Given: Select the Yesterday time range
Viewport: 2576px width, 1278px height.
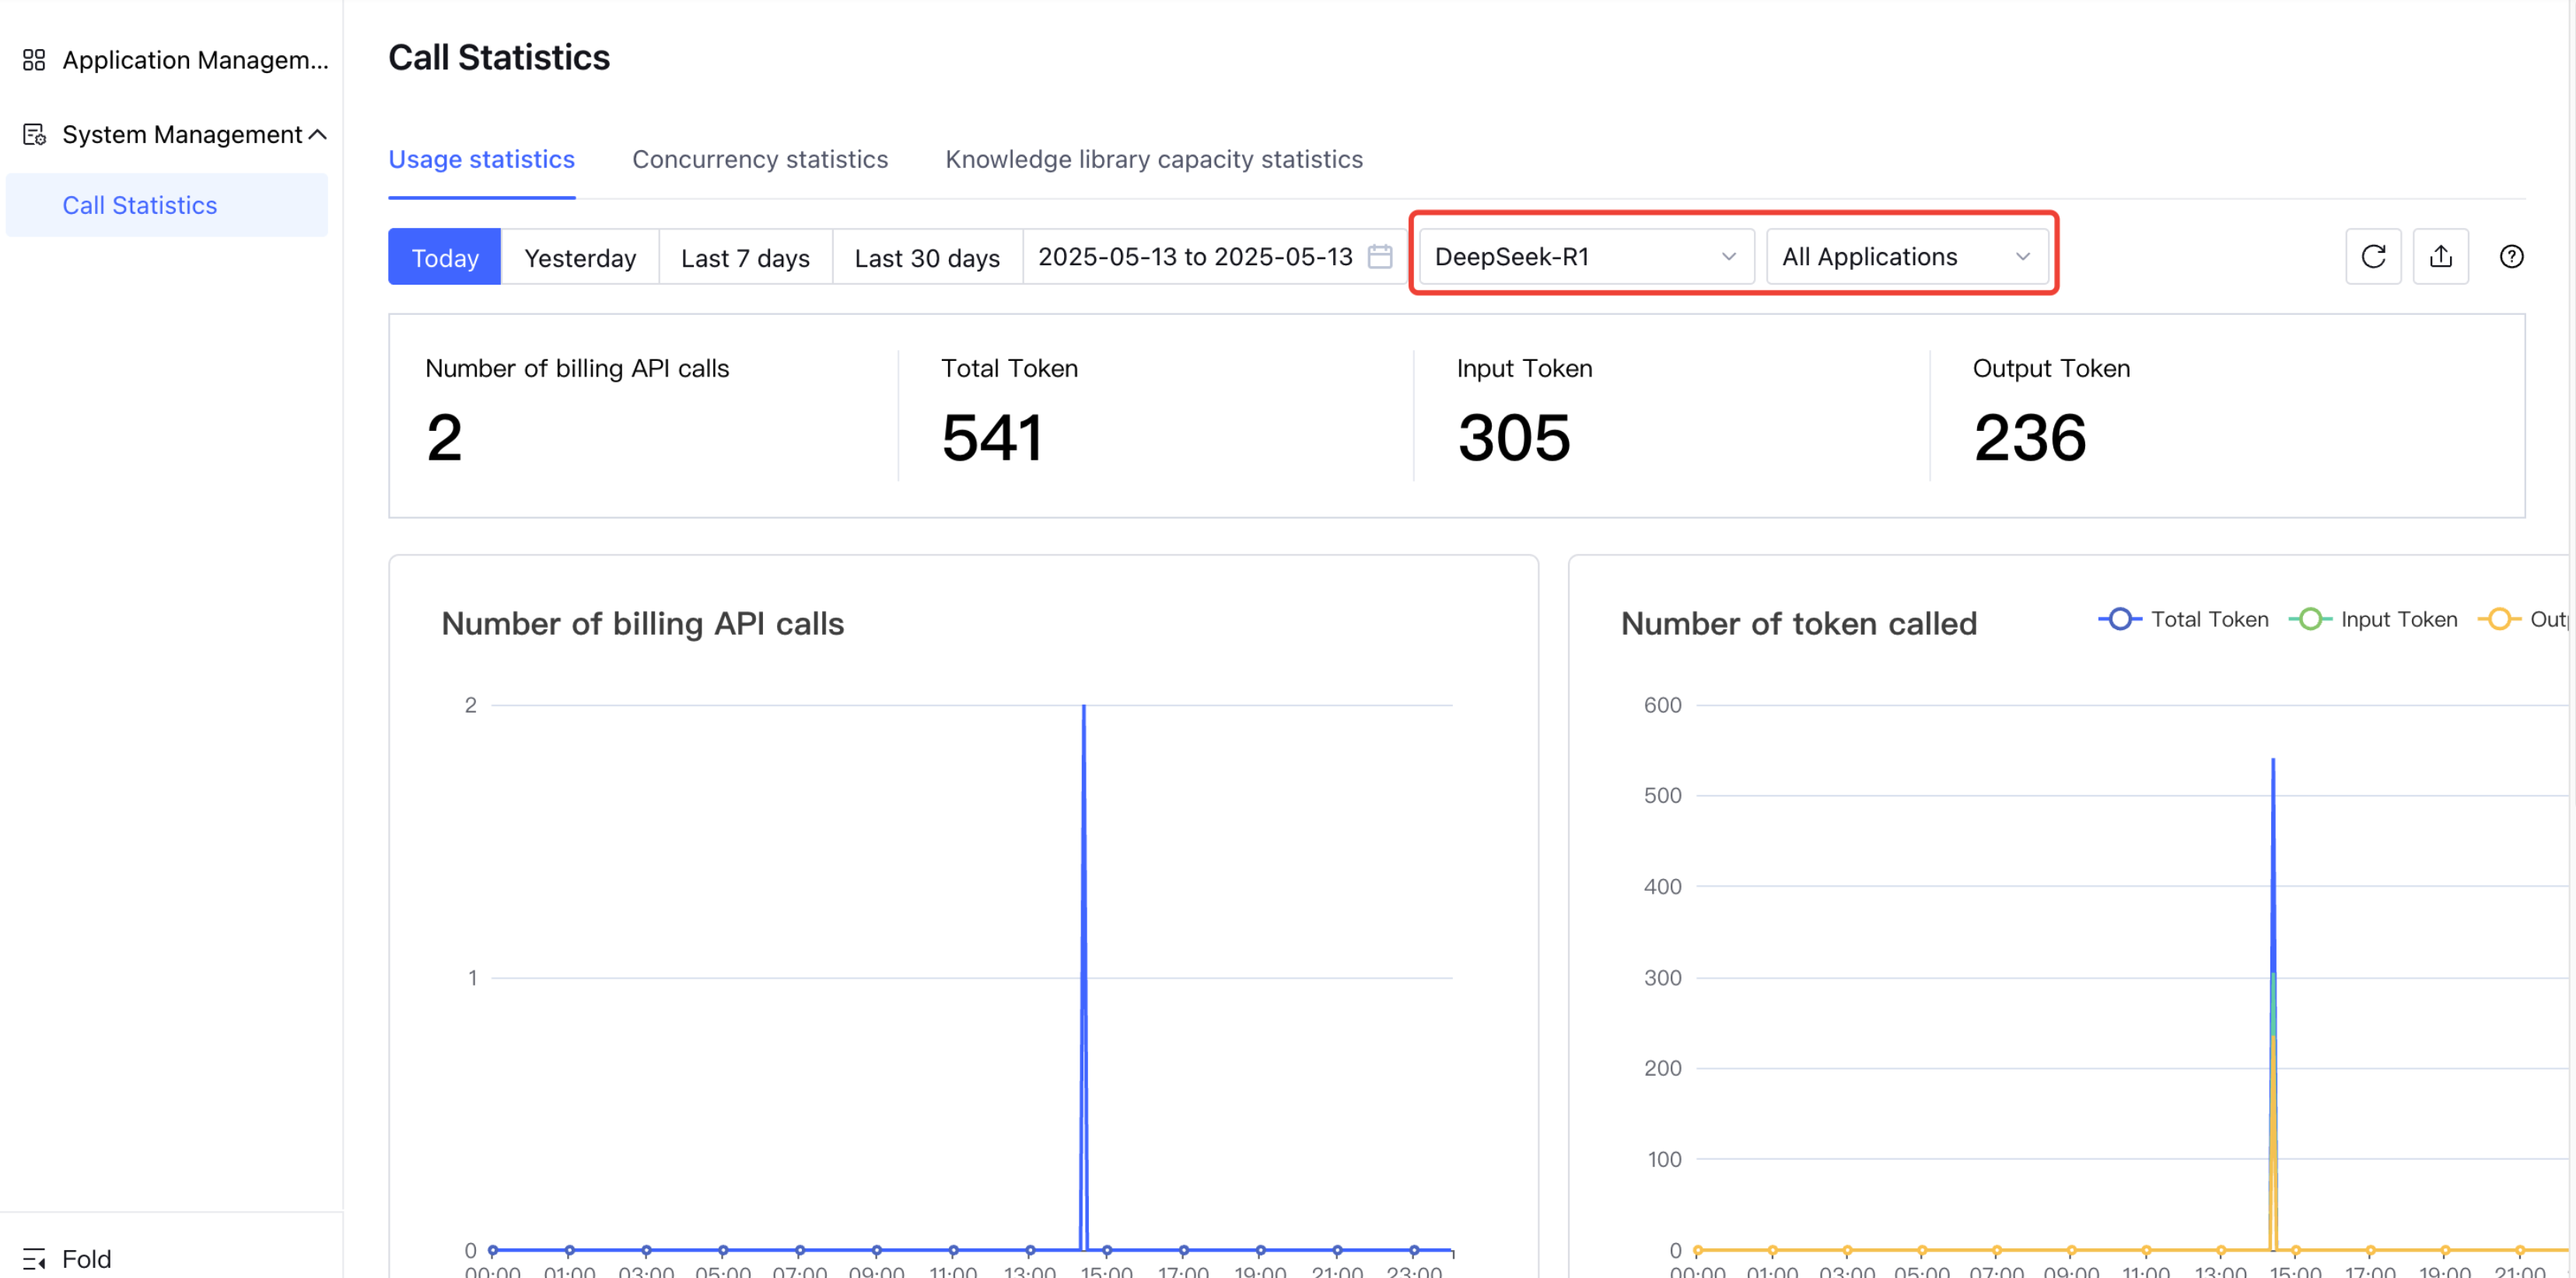Looking at the screenshot, I should point(579,258).
